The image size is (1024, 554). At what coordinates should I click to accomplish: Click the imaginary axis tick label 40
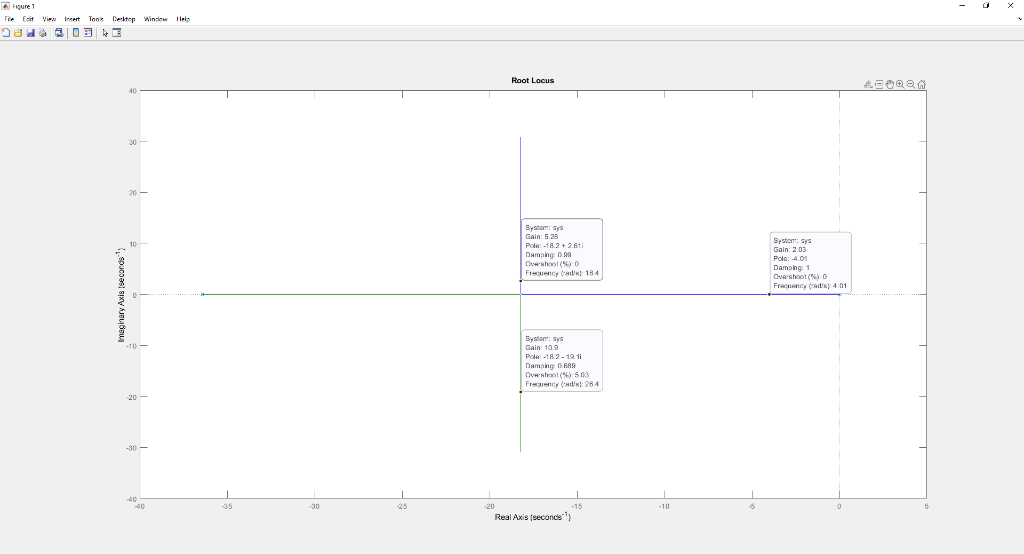click(133, 91)
